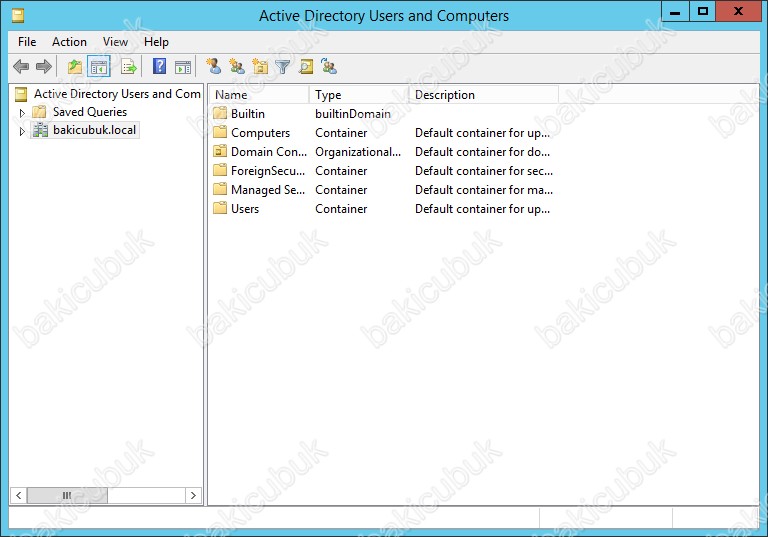Click the title bar application icon
The height and width of the screenshot is (537, 768).
[x=18, y=16]
